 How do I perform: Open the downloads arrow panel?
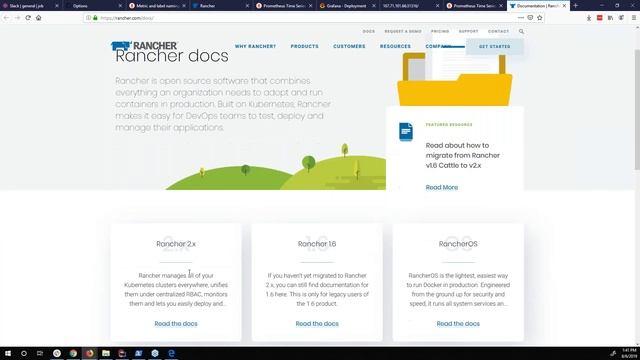coord(589,18)
